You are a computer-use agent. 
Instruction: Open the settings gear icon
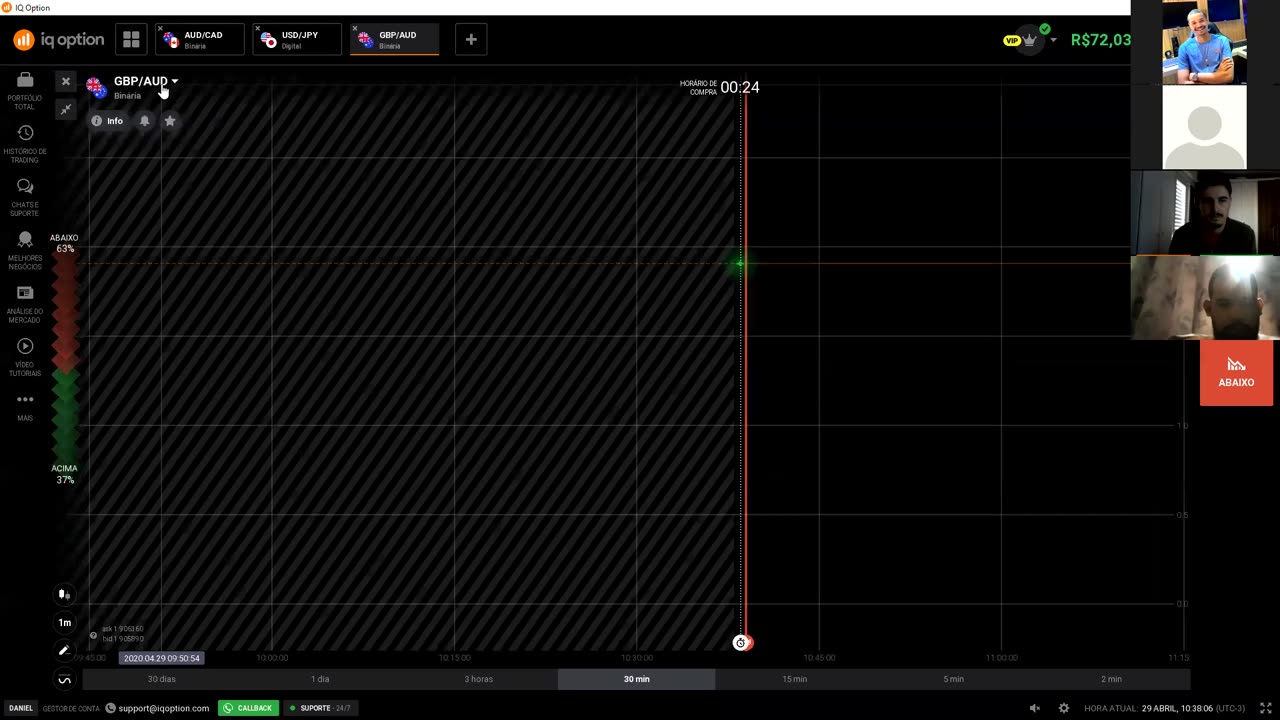coord(1064,708)
